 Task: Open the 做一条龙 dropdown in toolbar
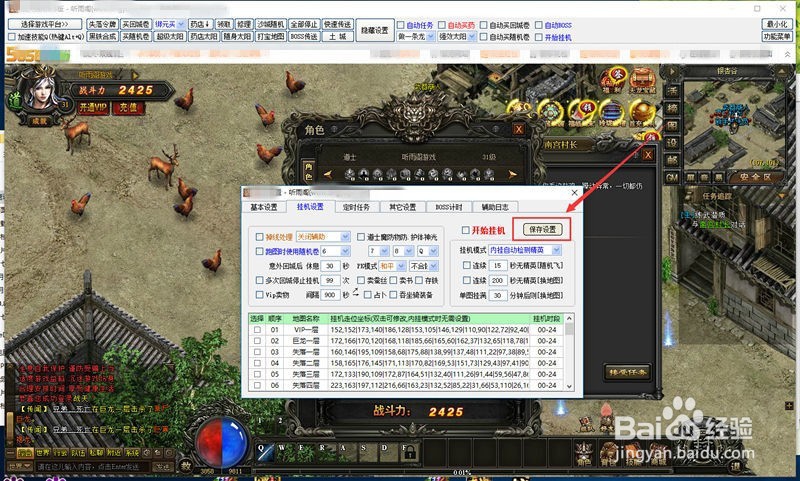pyautogui.click(x=416, y=37)
